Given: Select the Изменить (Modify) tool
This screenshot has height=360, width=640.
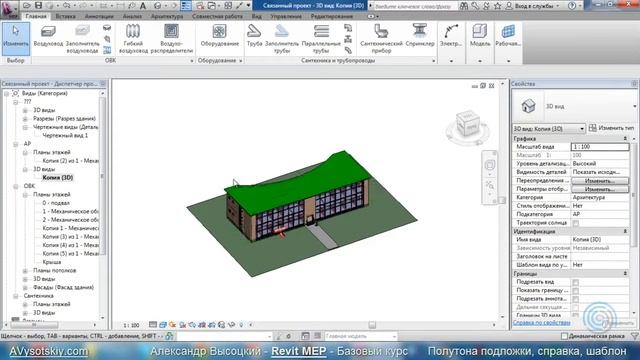Looking at the screenshot, I should (16, 39).
